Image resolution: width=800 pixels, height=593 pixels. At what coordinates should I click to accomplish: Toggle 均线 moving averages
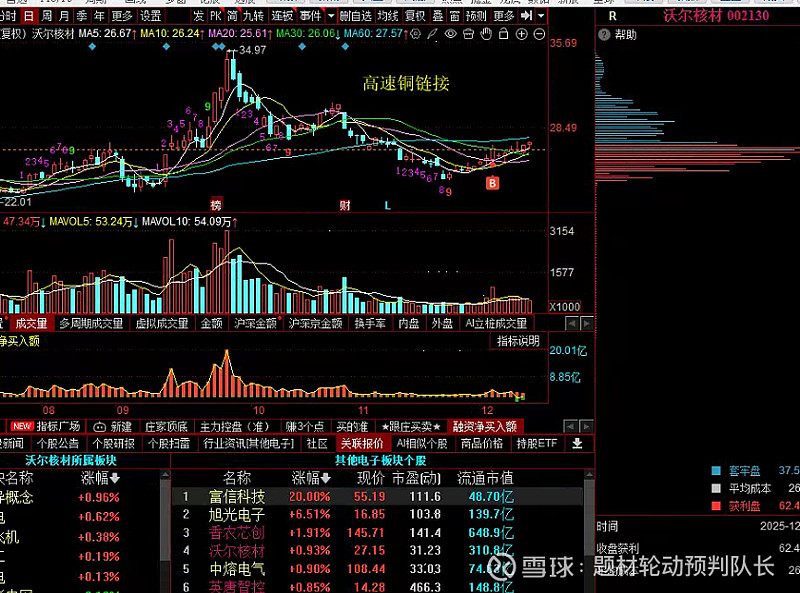(388, 16)
